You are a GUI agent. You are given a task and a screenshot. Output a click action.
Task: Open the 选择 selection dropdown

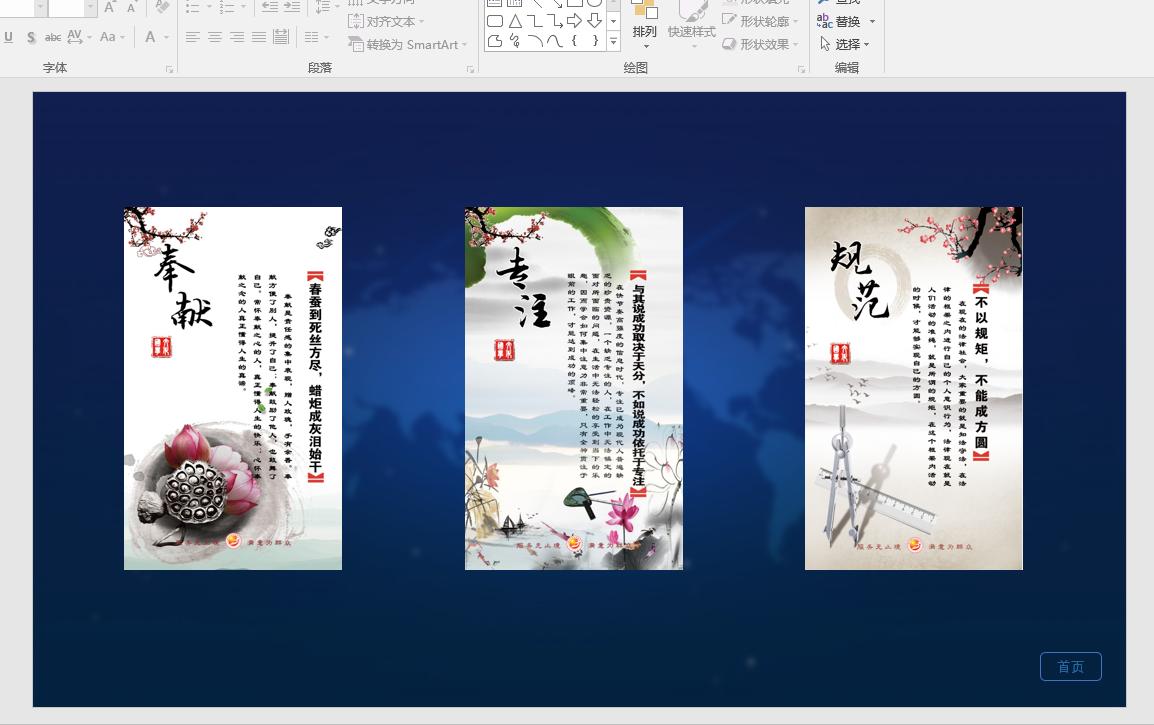click(x=848, y=44)
